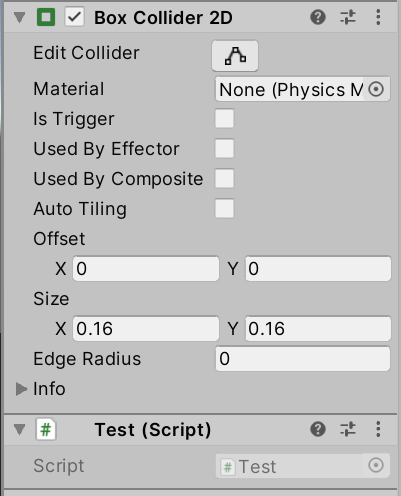This screenshot has width=401, height=496.
Task: Collapse the Box Collider 2D component foldout
Action: click(x=20, y=18)
